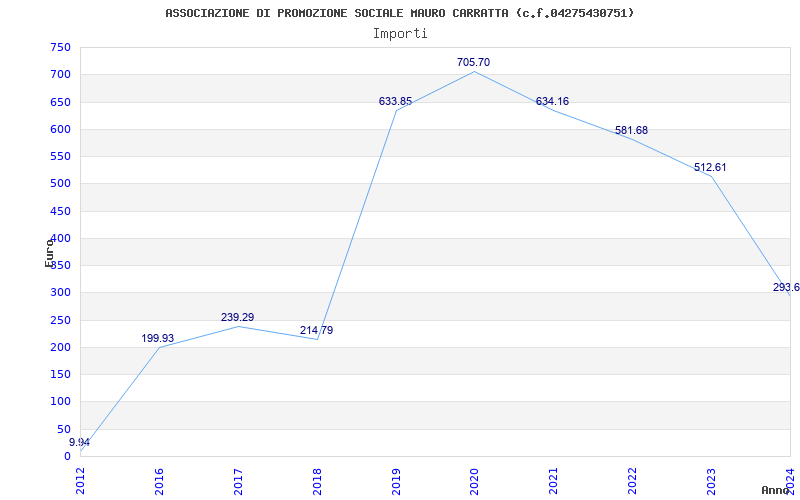Click the 239.29 data label

(237, 317)
